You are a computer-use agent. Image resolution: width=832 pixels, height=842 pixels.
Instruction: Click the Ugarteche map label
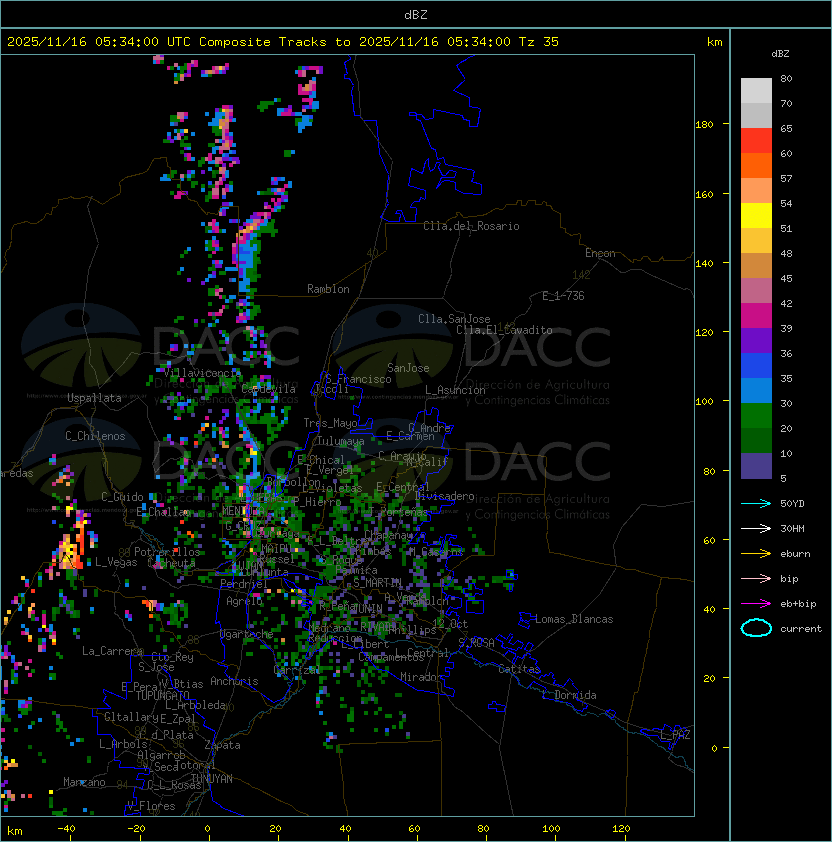click(247, 634)
